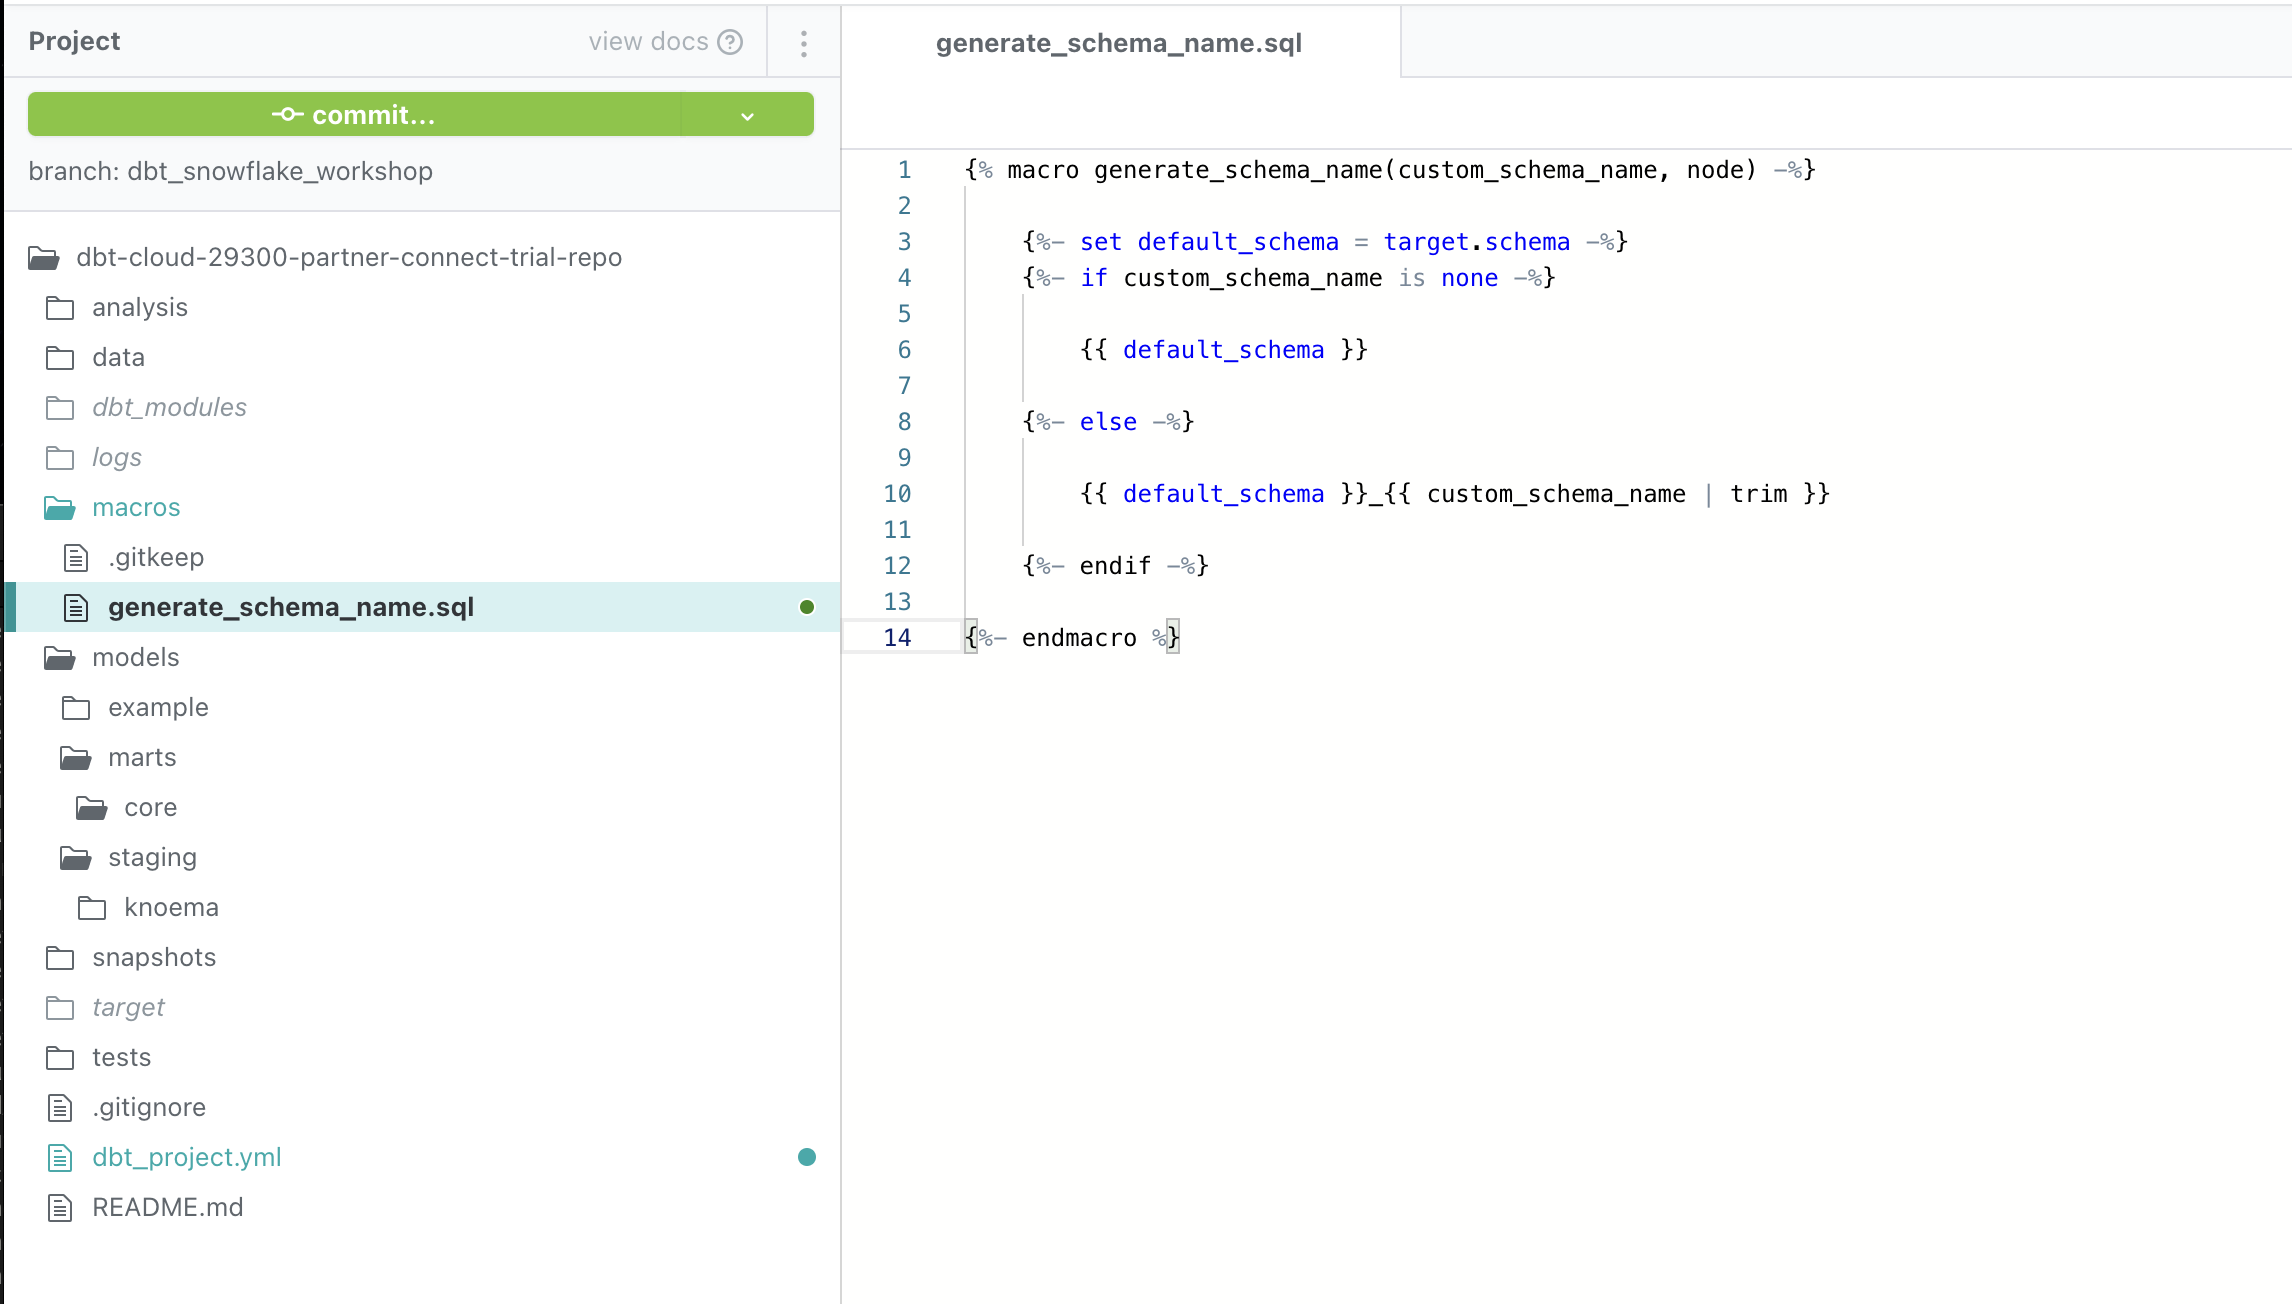Click the folder icon next to core

[91, 807]
